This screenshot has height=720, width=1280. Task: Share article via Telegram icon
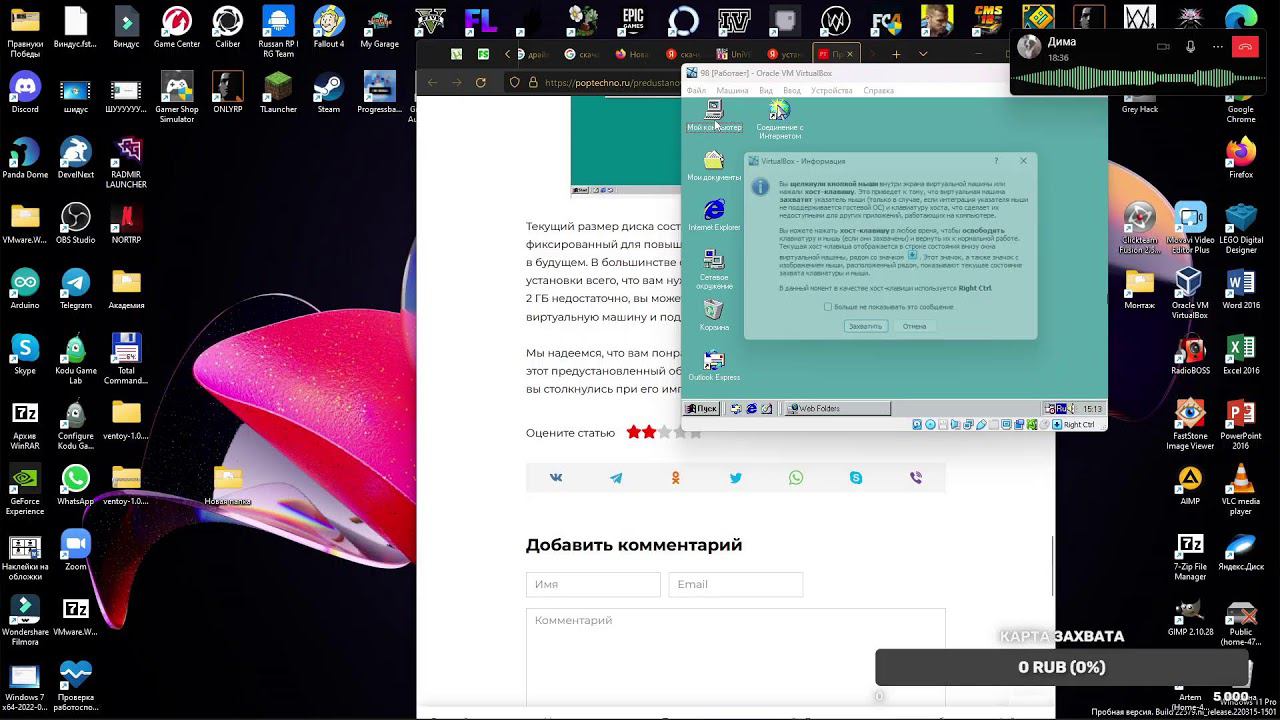click(x=616, y=478)
